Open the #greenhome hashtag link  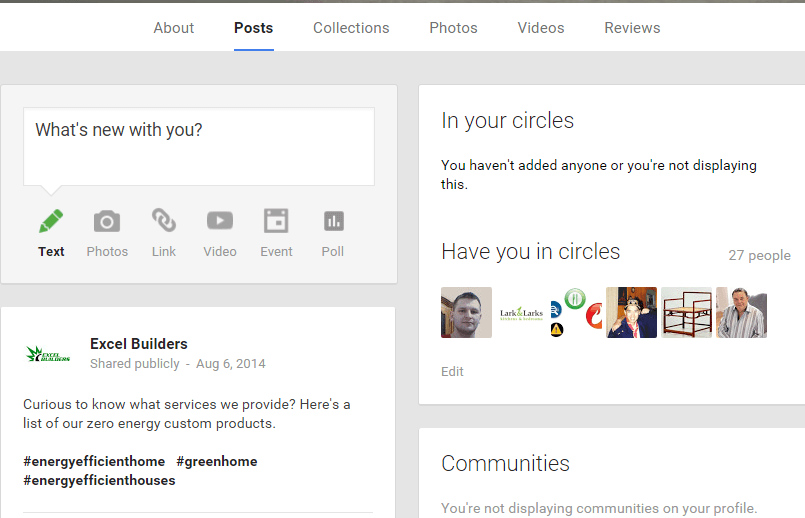click(217, 462)
